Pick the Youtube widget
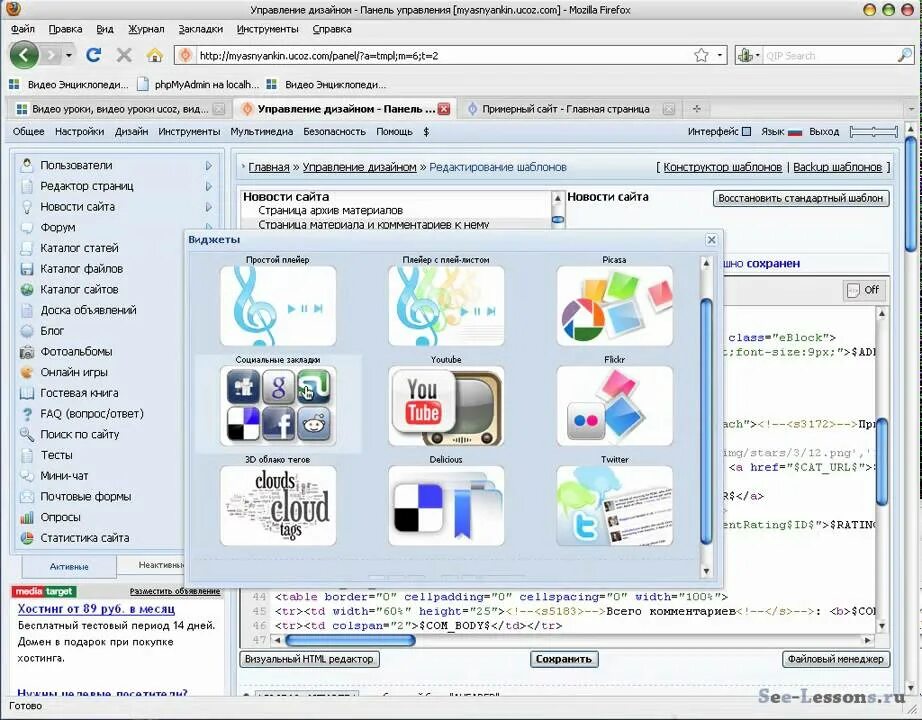 pos(446,405)
